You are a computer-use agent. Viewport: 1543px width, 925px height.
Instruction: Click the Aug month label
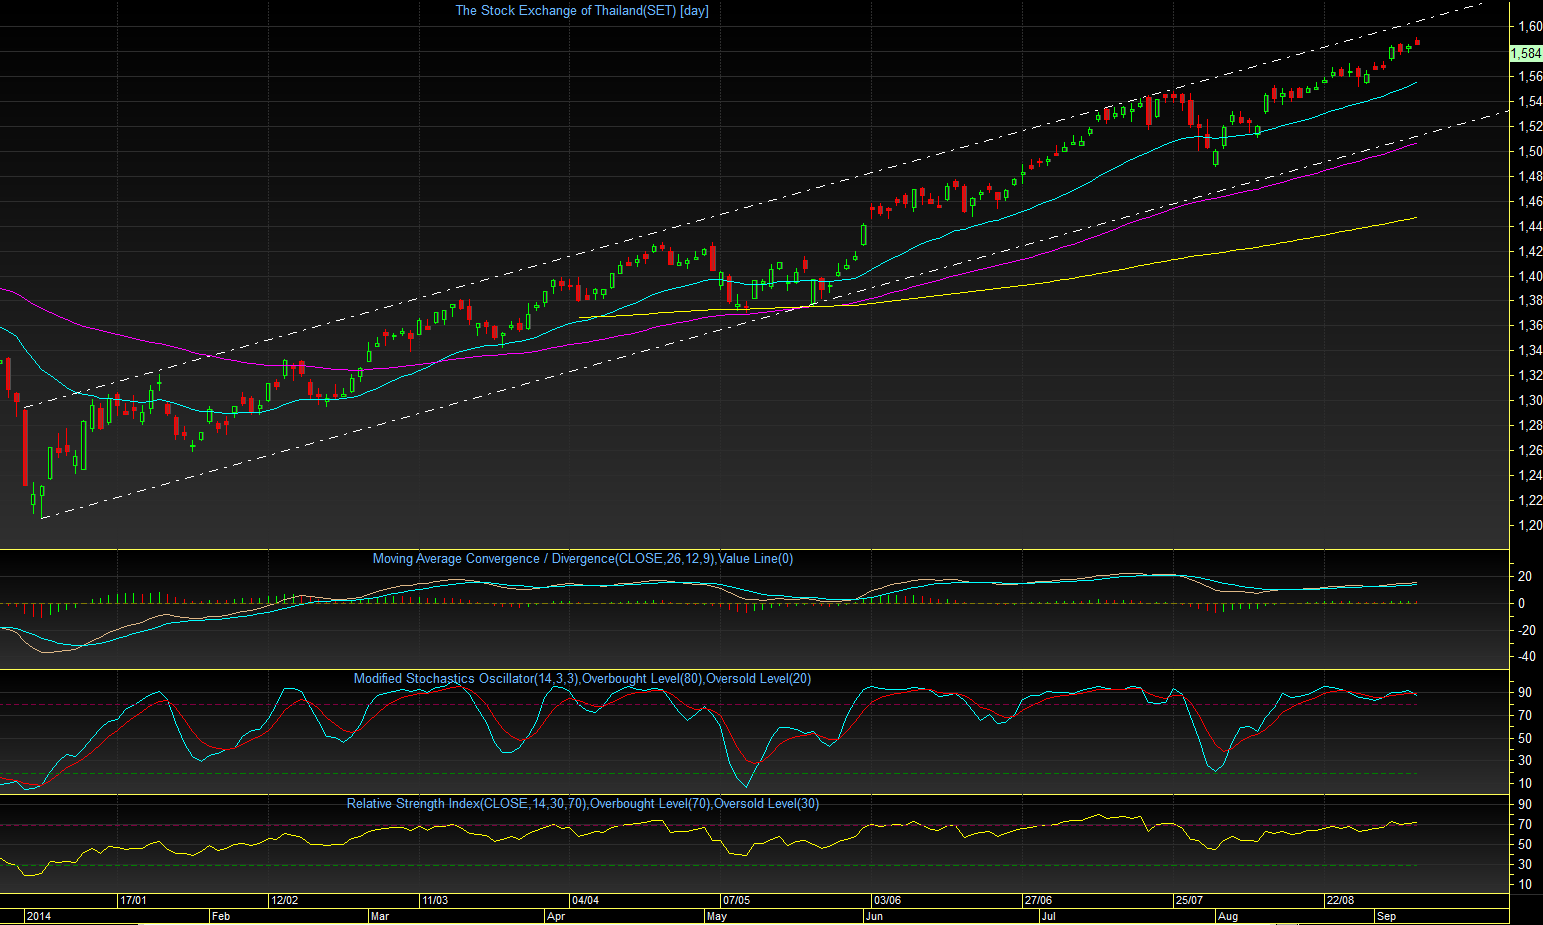(x=1227, y=917)
